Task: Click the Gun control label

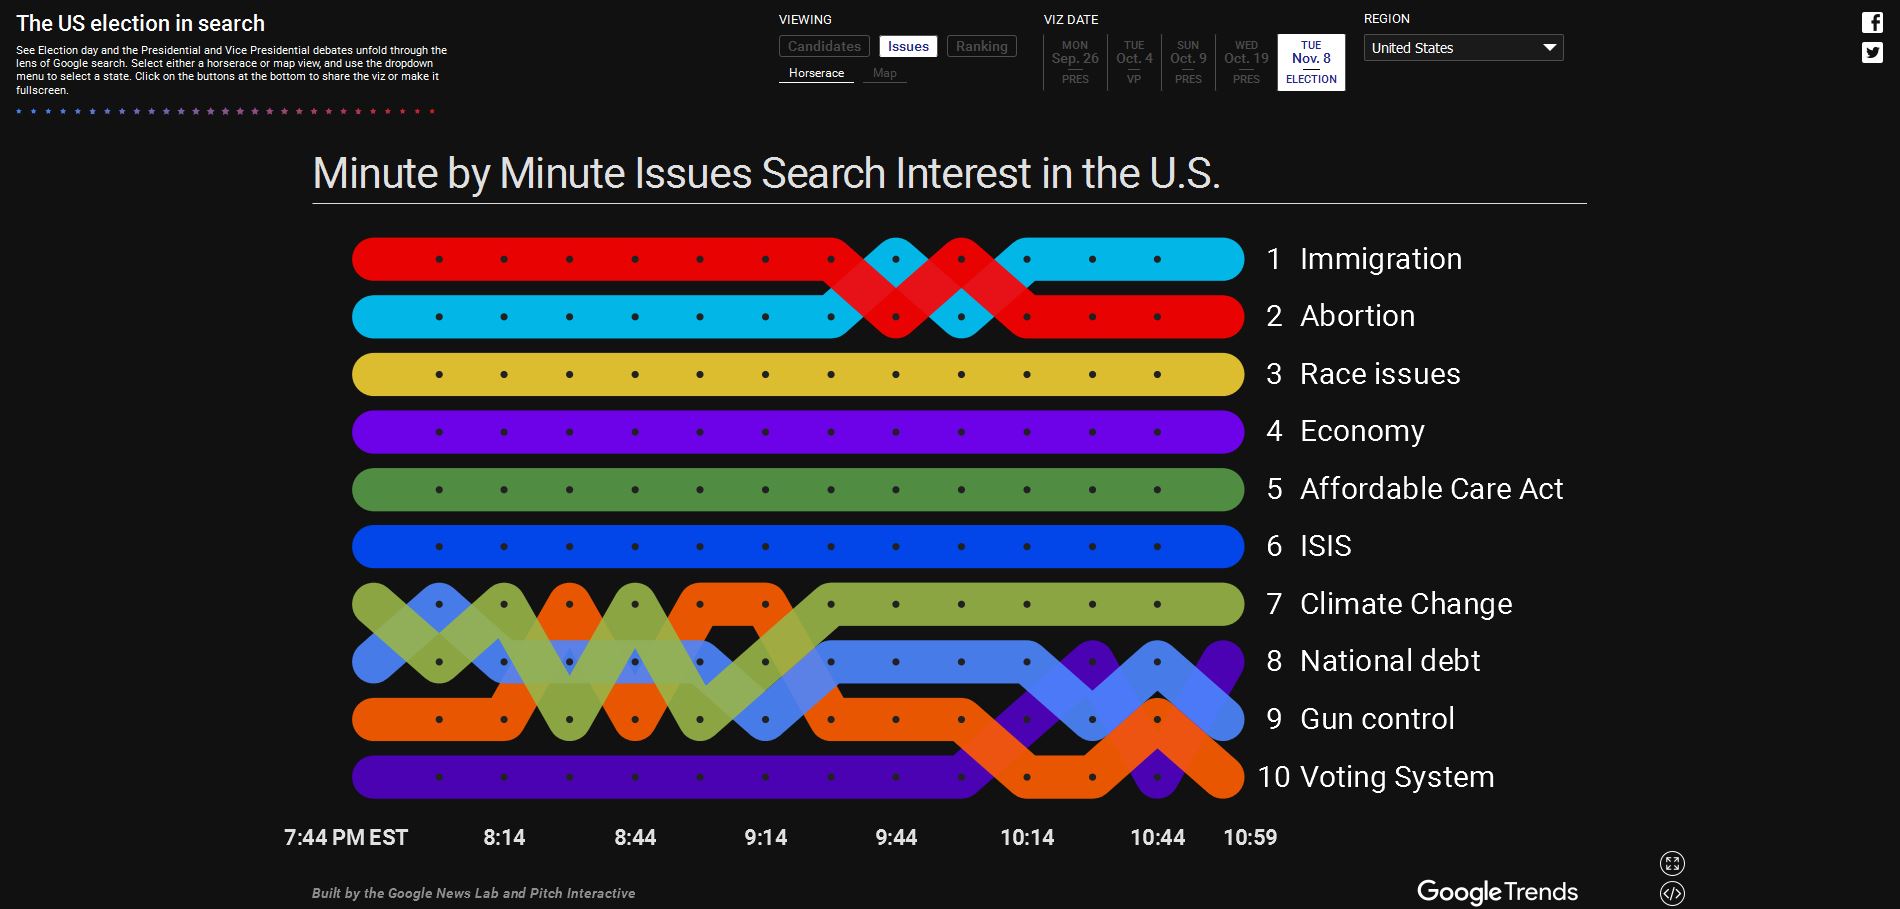Action: [1377, 719]
